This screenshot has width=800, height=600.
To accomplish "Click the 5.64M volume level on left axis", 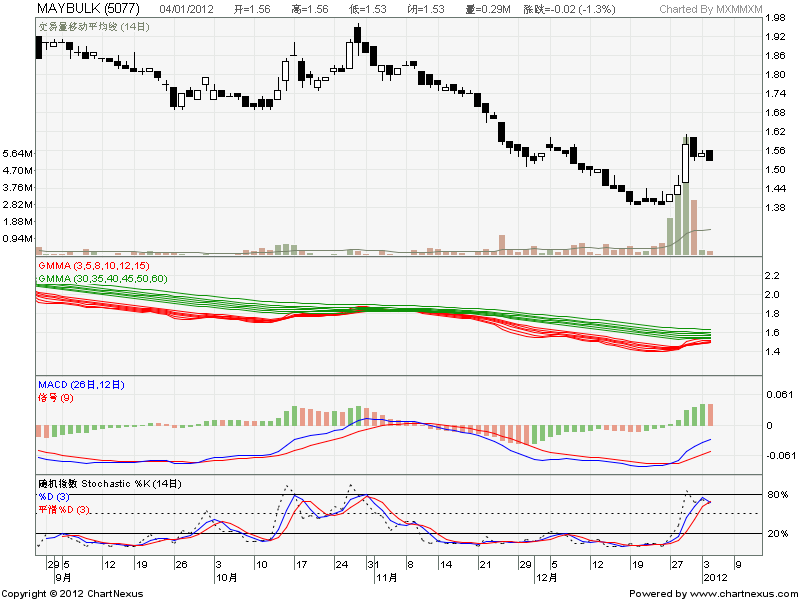I will (18, 153).
